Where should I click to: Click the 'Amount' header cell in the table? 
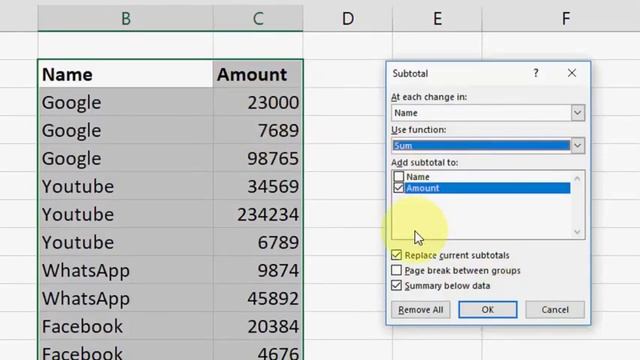pyautogui.click(x=258, y=74)
